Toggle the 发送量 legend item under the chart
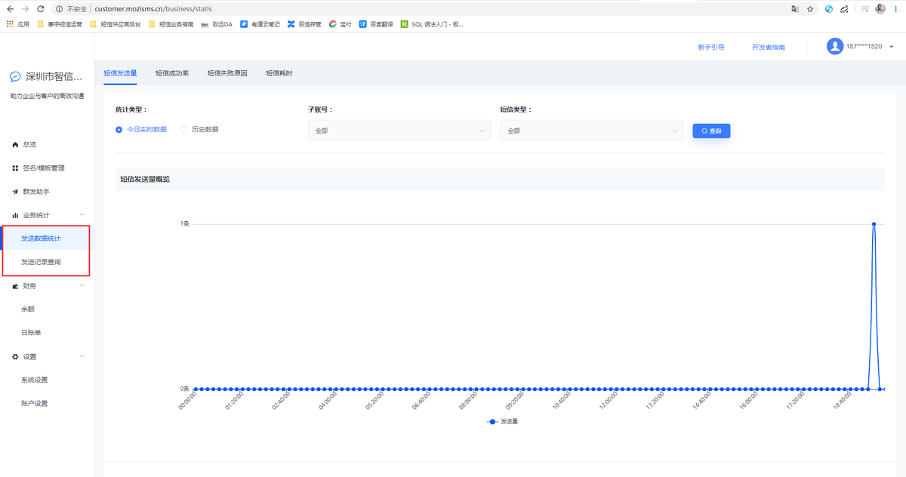Image resolution: width=906 pixels, height=477 pixels. click(502, 422)
